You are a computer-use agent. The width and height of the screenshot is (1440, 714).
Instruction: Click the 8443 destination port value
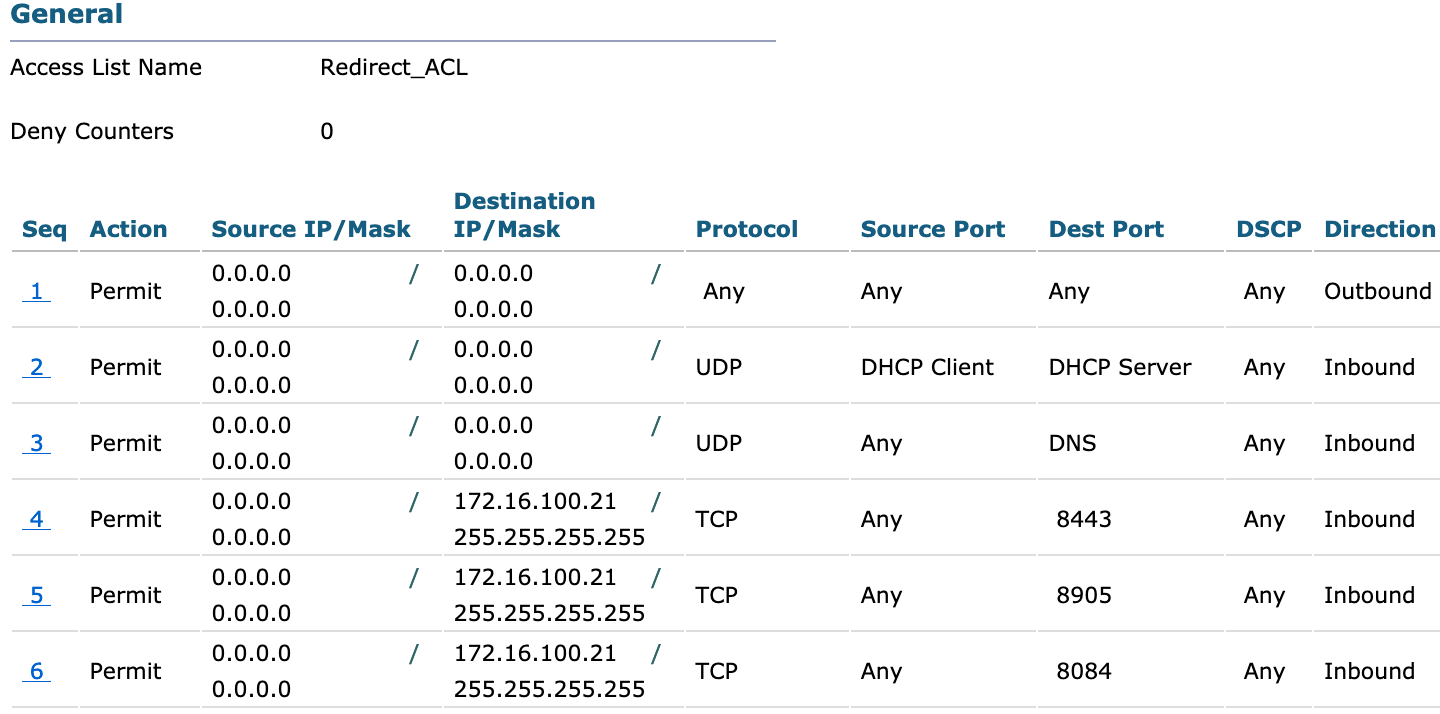(1084, 520)
